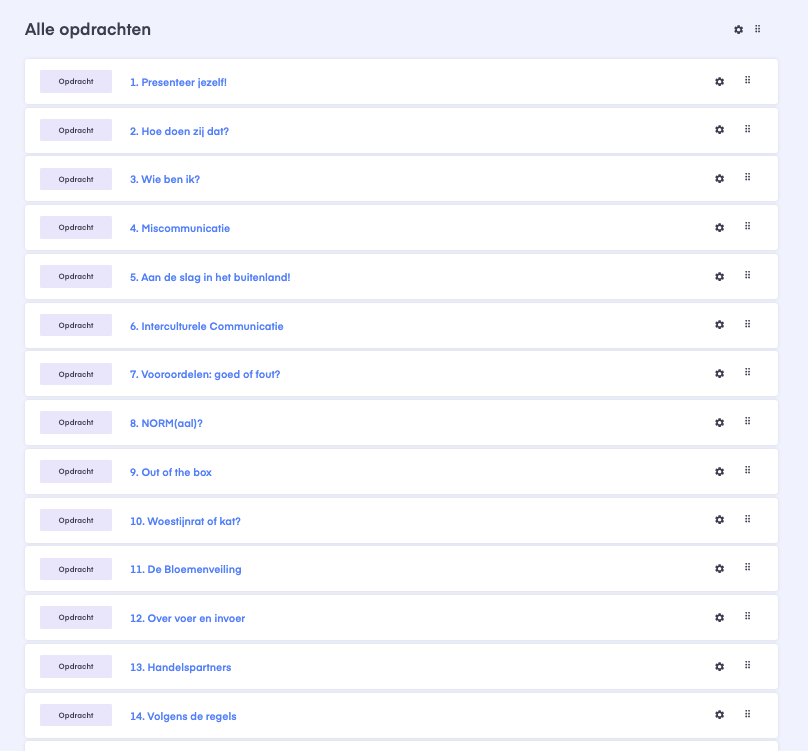Image resolution: width=808 pixels, height=751 pixels.
Task: Click drag handle for 6. Interculturele Communicatie
Action: (747, 324)
